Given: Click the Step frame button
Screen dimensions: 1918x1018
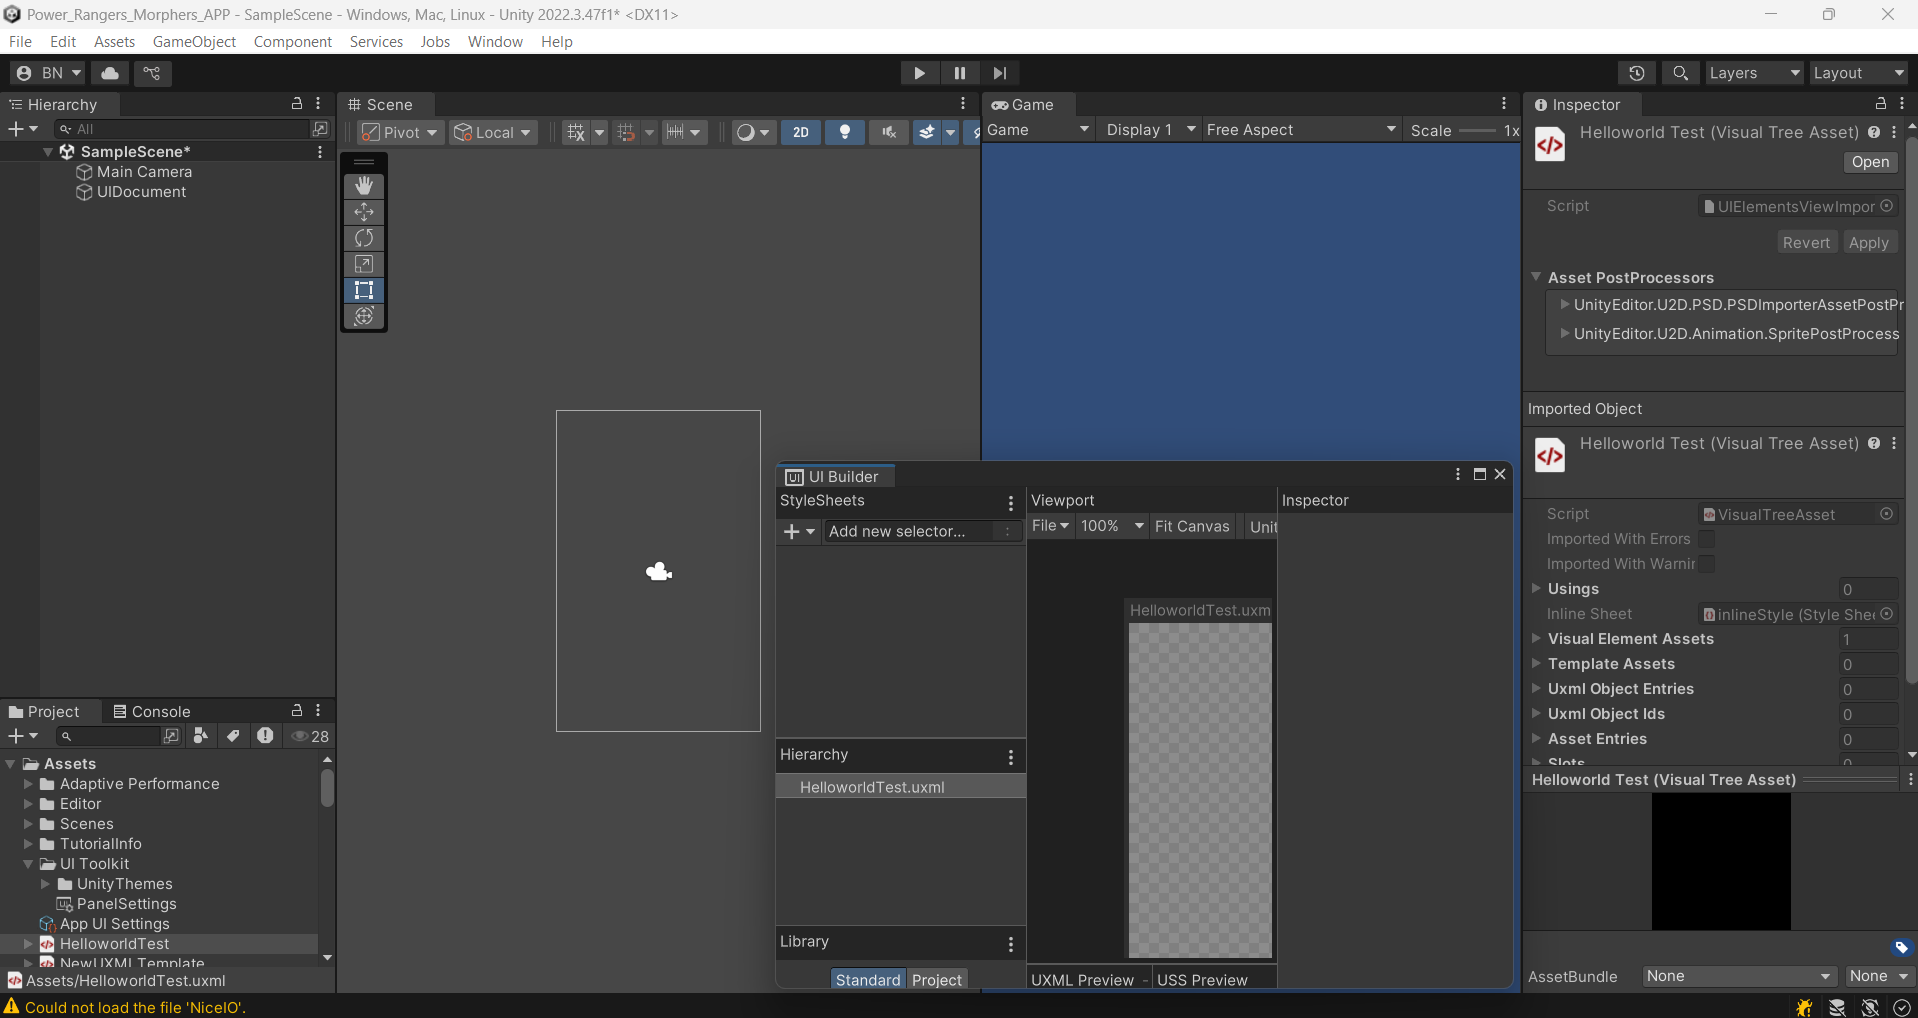Looking at the screenshot, I should pos(1000,73).
